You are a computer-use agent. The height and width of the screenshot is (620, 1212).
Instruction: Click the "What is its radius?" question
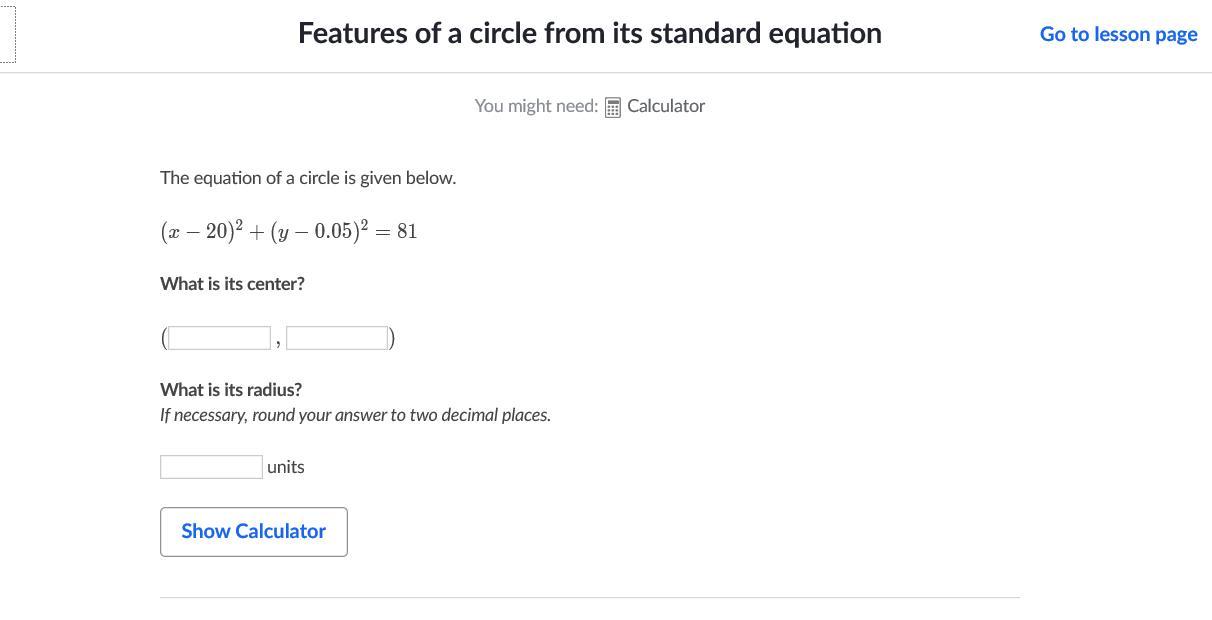click(231, 390)
